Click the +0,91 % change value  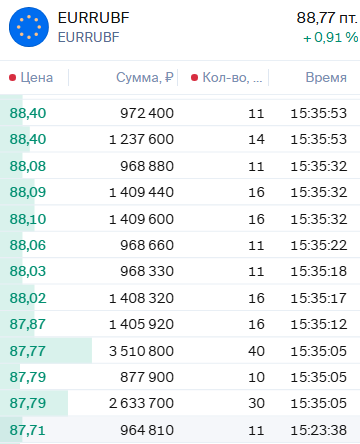(x=330, y=37)
